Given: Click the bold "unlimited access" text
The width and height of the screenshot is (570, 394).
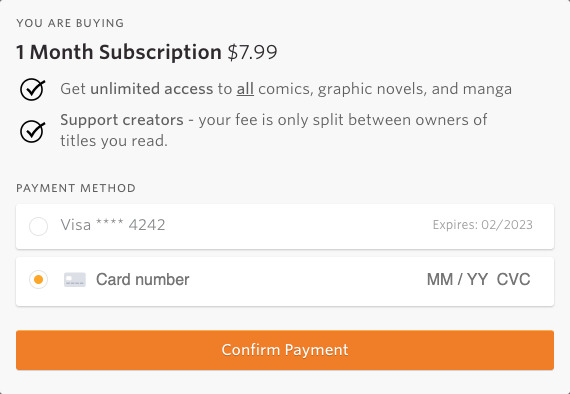Looking at the screenshot, I should 152,89.
